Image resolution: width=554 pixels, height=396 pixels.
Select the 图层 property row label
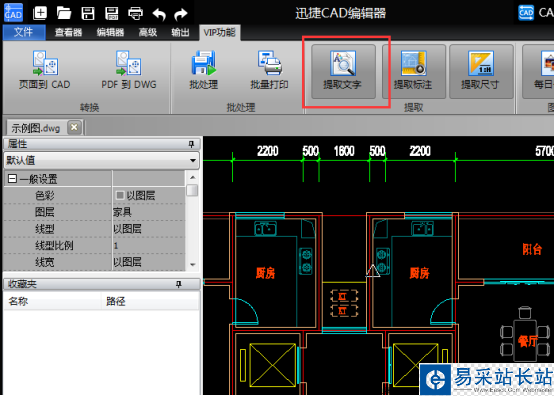click(45, 212)
